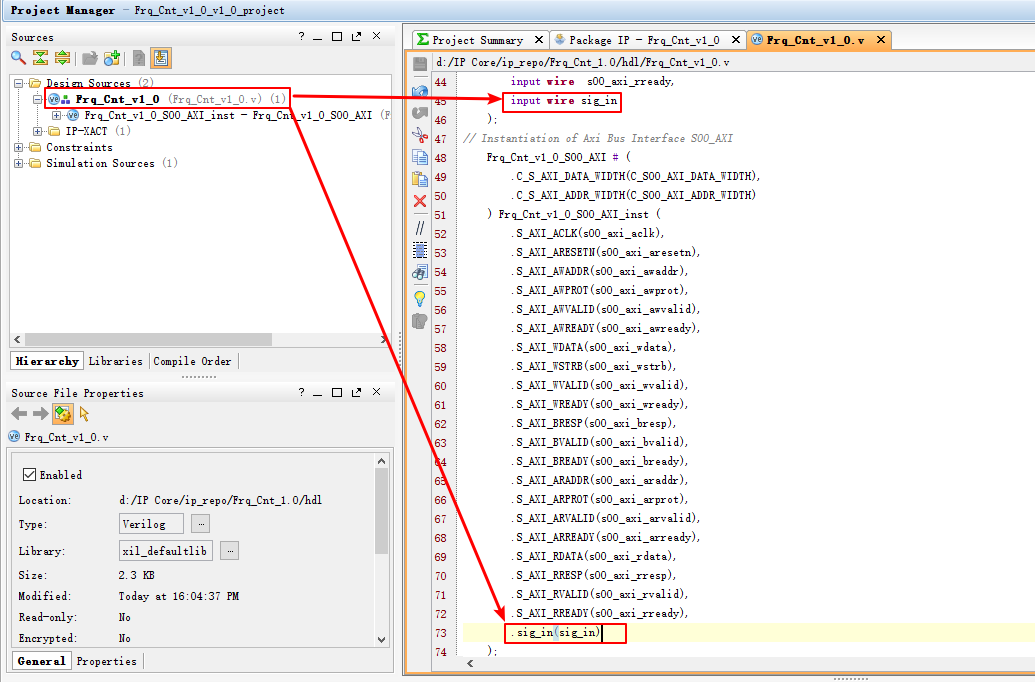Viewport: 1035px width, 682px height.
Task: Toggle the highlighted icon at the end of the Sources toolbar
Action: click(161, 58)
